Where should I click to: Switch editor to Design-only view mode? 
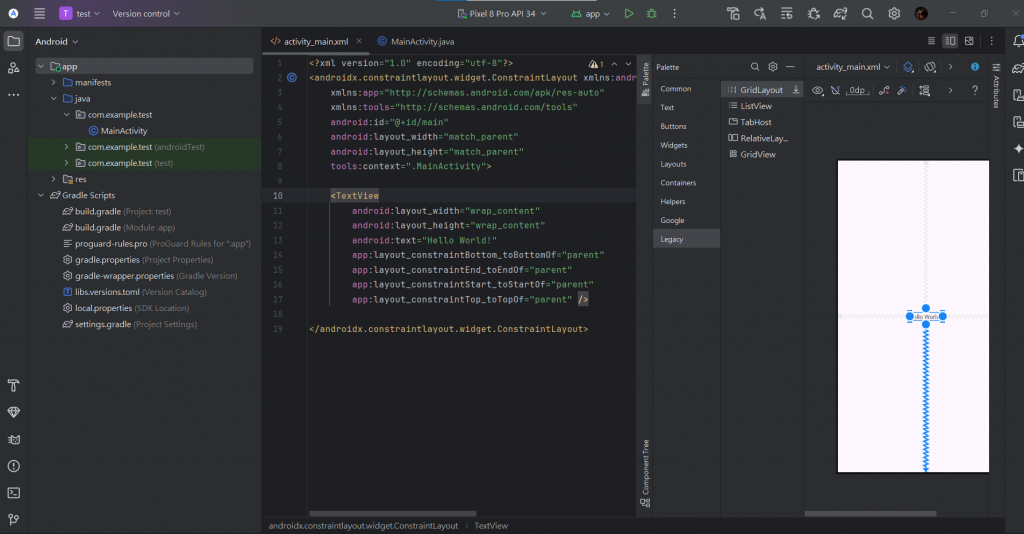click(x=968, y=41)
